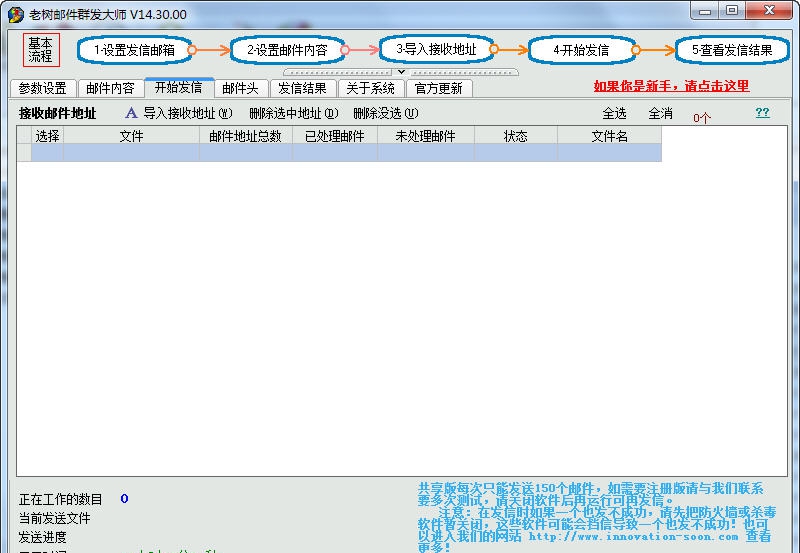Switch to 参数设置 tab

coord(43,88)
